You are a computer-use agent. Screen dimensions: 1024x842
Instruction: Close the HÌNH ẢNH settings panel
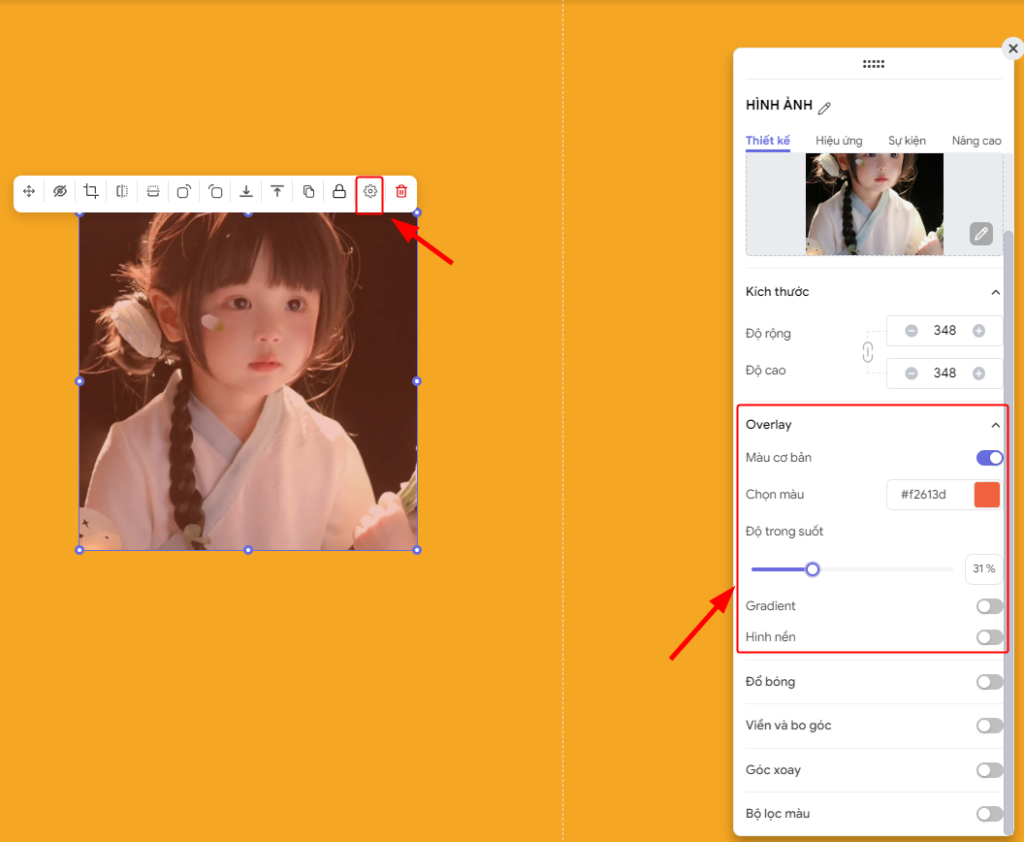point(1013,48)
